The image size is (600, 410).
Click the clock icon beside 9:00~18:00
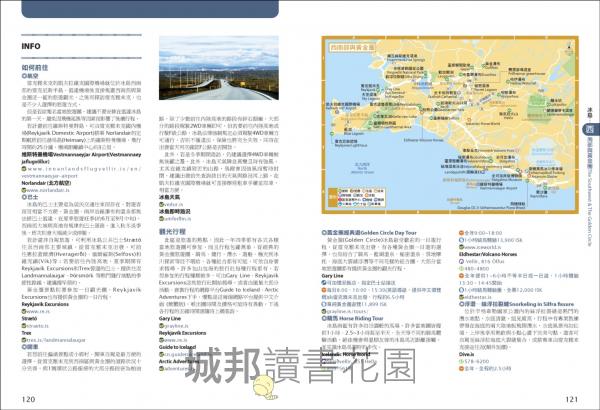(461, 233)
